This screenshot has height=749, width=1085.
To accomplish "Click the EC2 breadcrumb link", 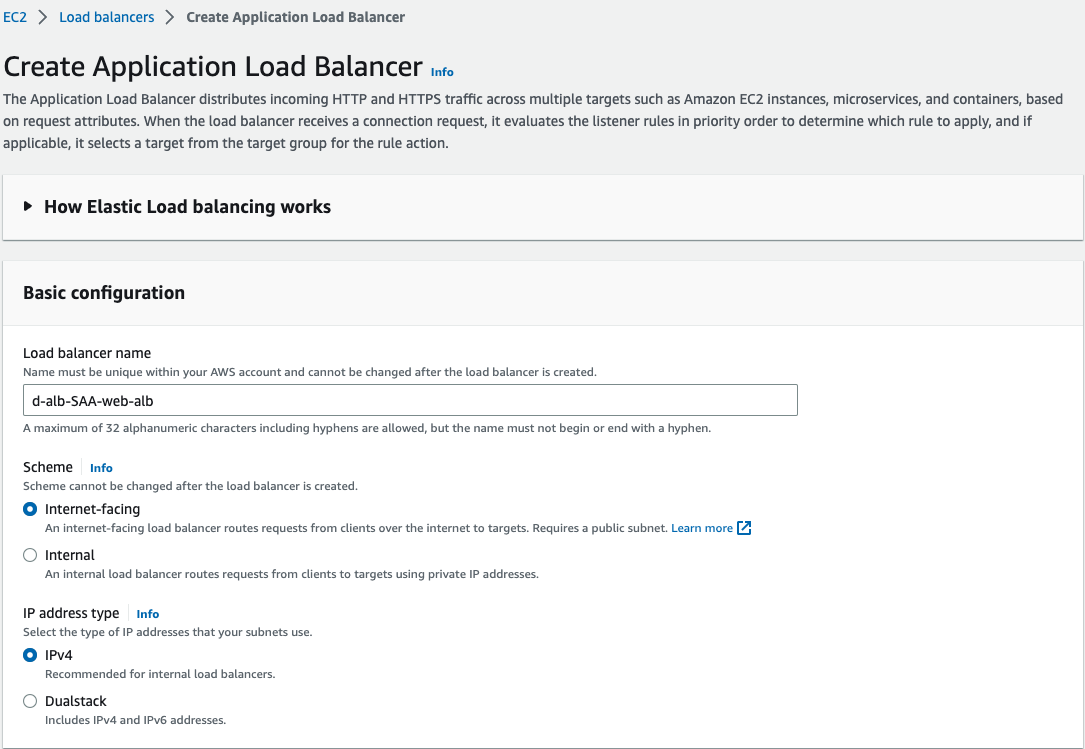I will [x=15, y=17].
